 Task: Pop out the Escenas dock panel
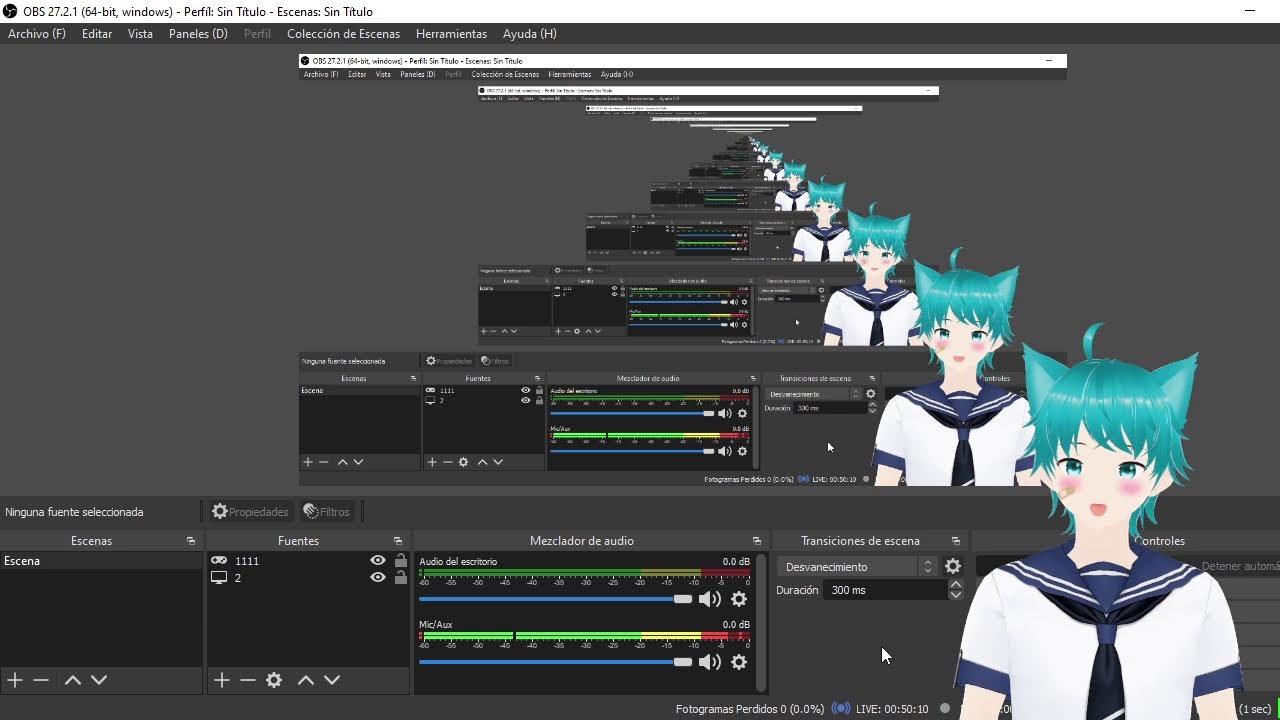point(191,541)
